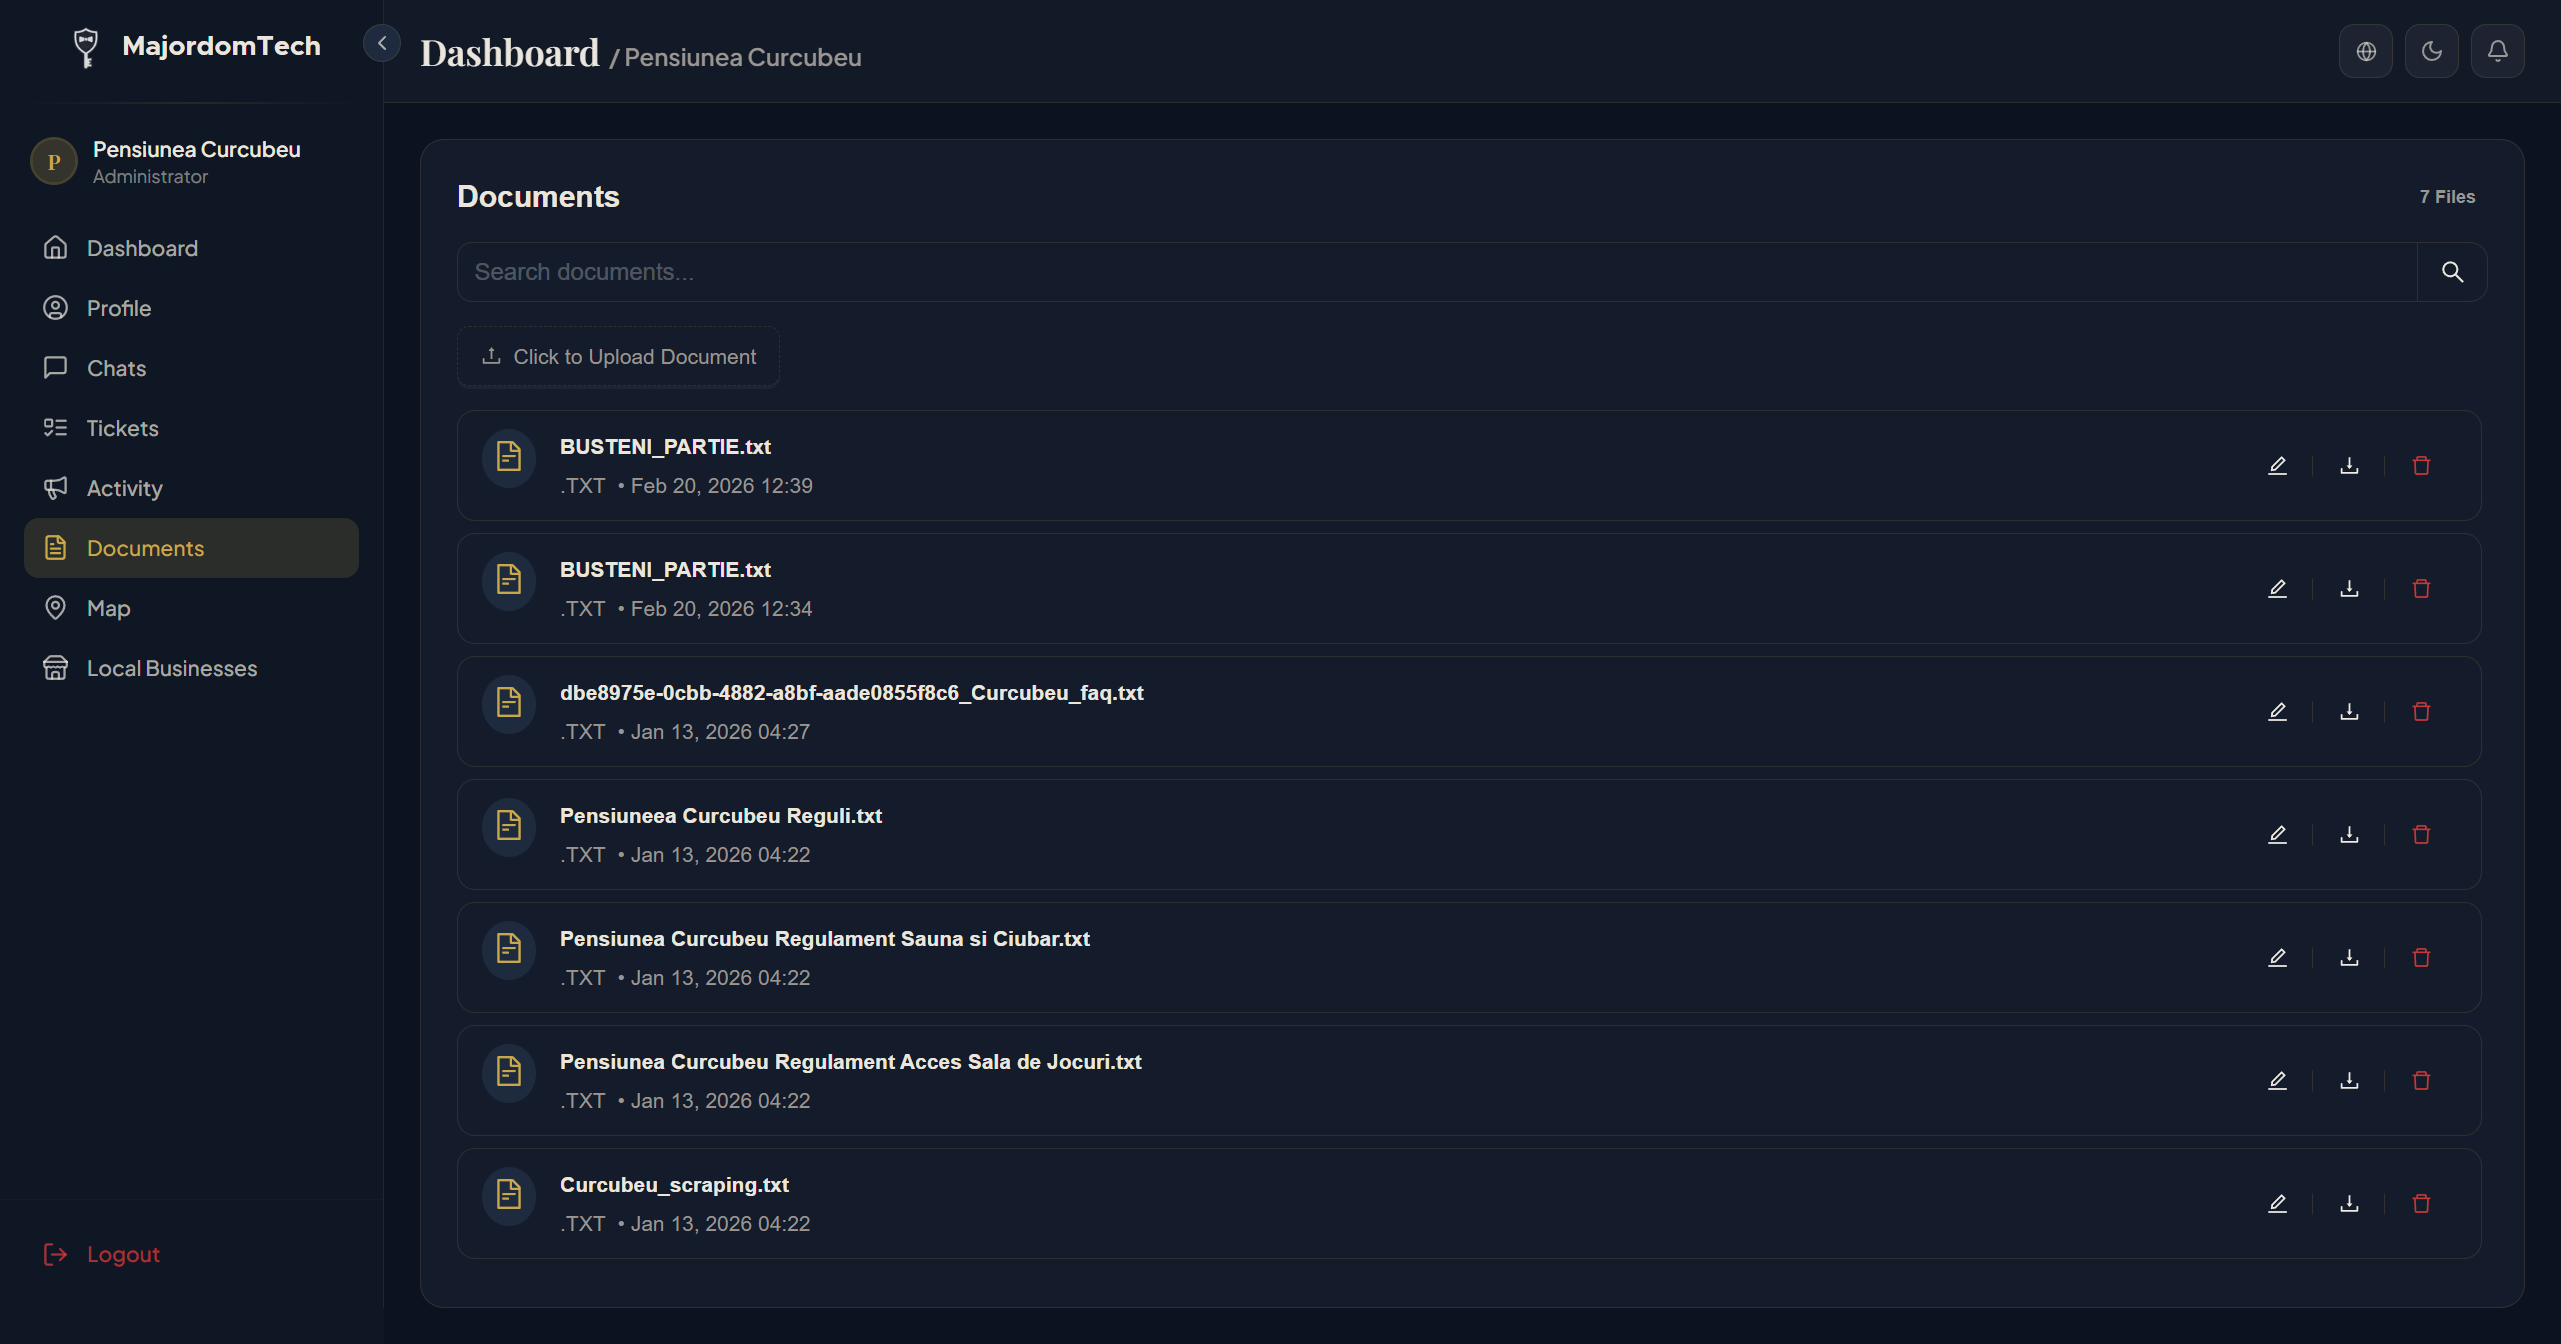Collapse the sidebar with the chevron arrow
This screenshot has width=2561, height=1344.
click(x=381, y=42)
